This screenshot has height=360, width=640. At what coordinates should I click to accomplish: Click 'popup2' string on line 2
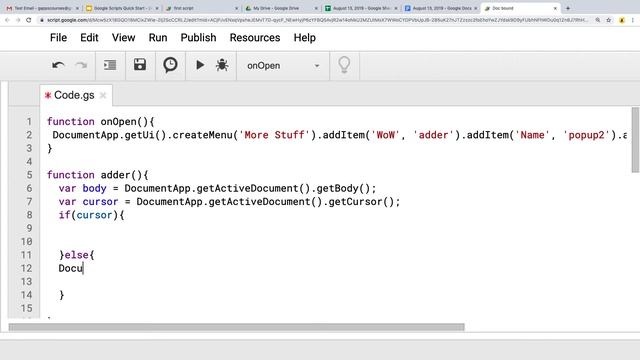[587, 135]
